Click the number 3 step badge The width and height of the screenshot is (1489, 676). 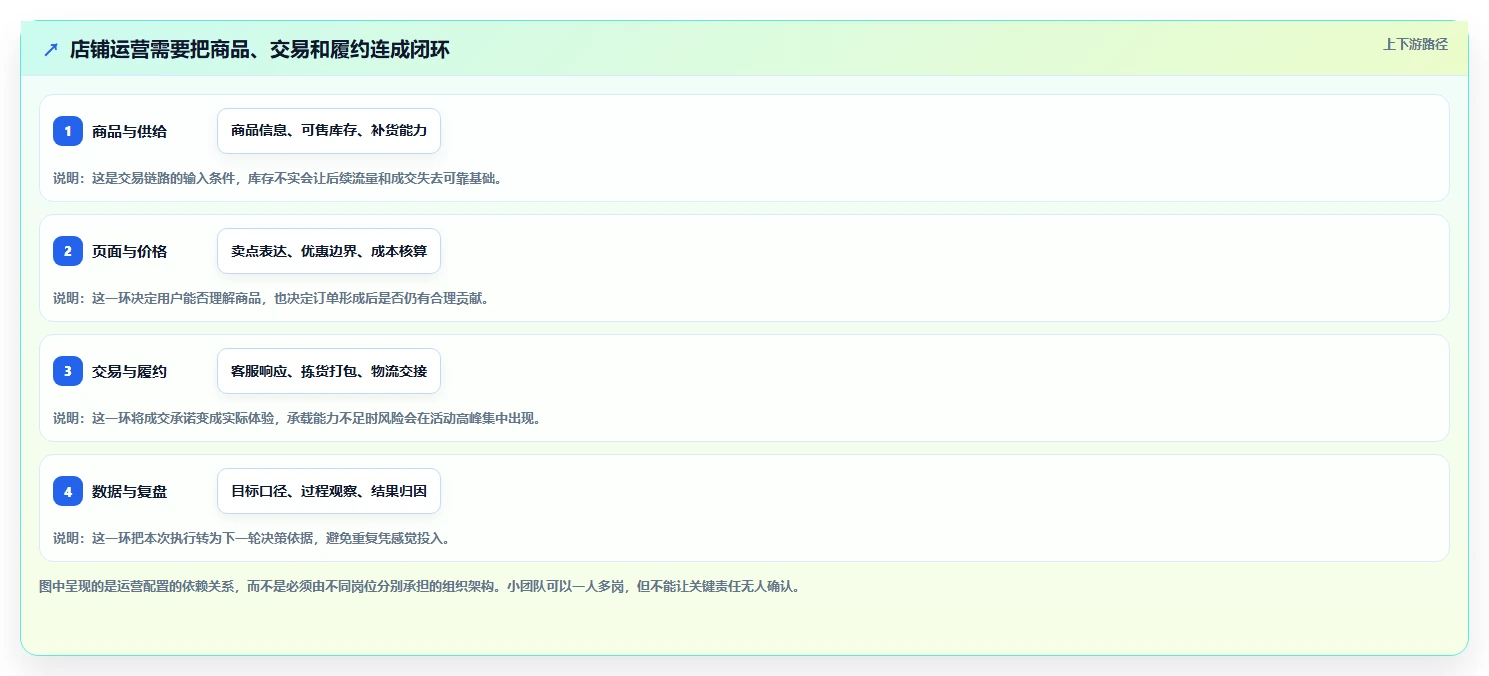68,371
